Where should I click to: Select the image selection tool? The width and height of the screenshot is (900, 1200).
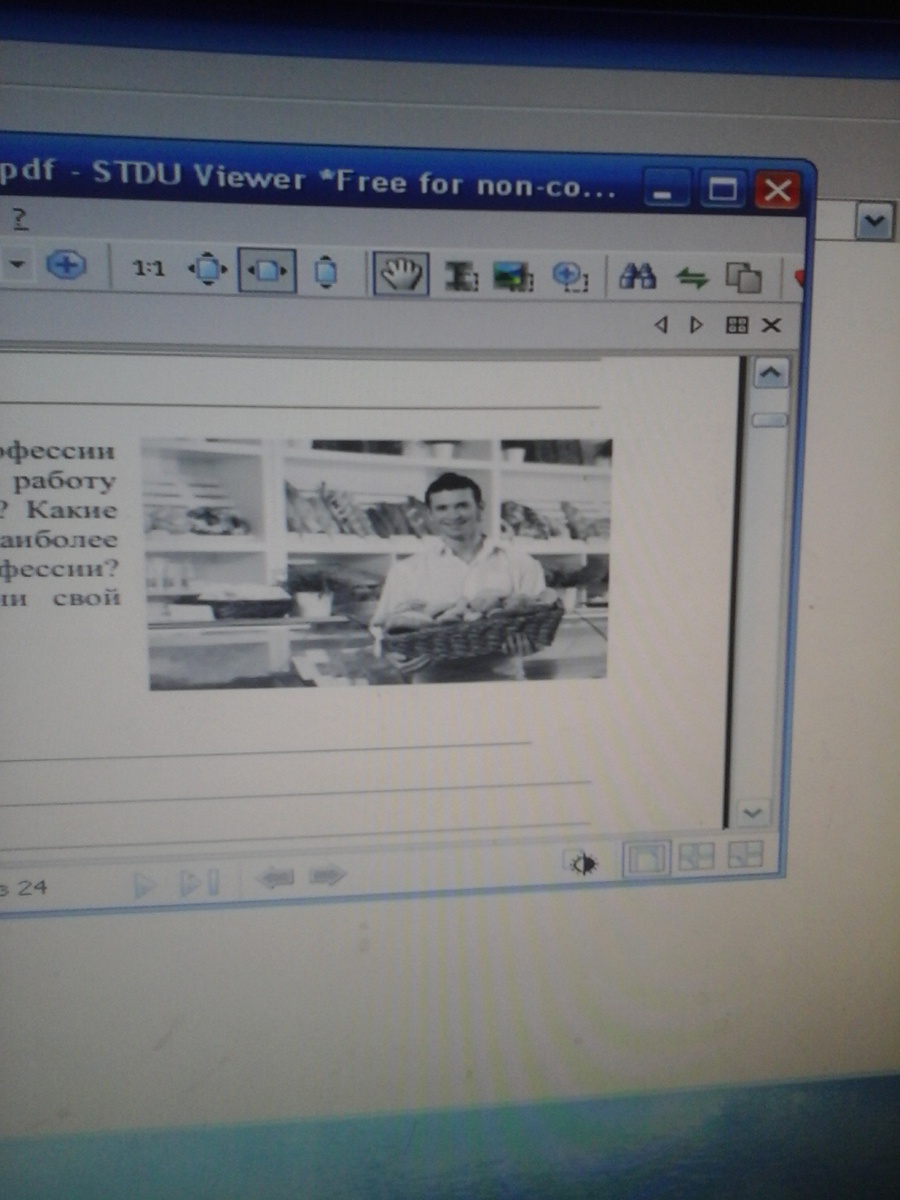(514, 277)
